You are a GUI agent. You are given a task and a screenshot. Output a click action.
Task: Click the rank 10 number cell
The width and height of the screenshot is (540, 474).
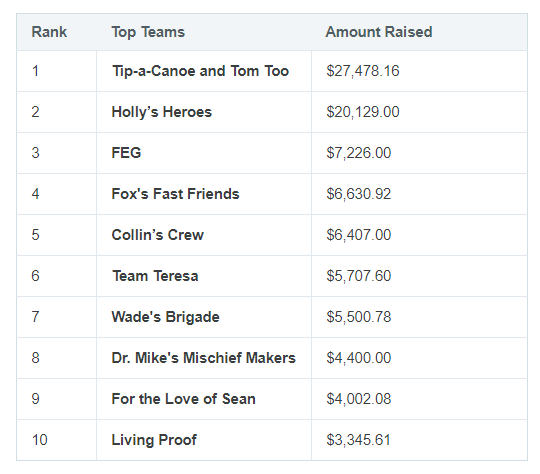[x=56, y=440]
